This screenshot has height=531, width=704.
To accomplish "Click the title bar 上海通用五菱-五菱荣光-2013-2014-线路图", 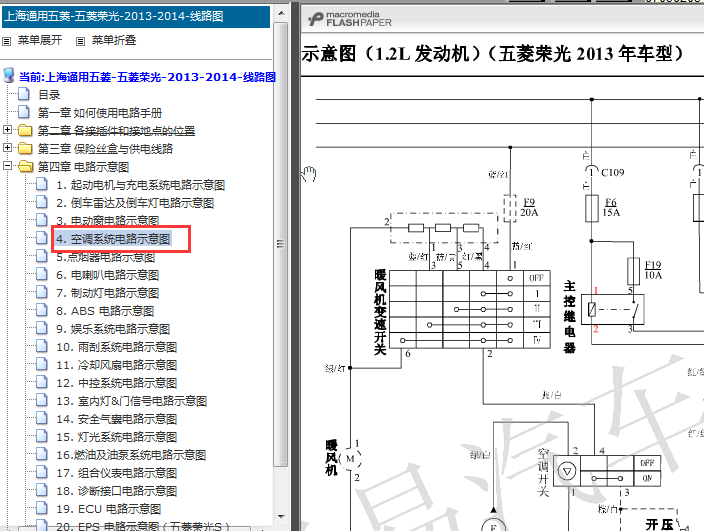I will (x=136, y=16).
